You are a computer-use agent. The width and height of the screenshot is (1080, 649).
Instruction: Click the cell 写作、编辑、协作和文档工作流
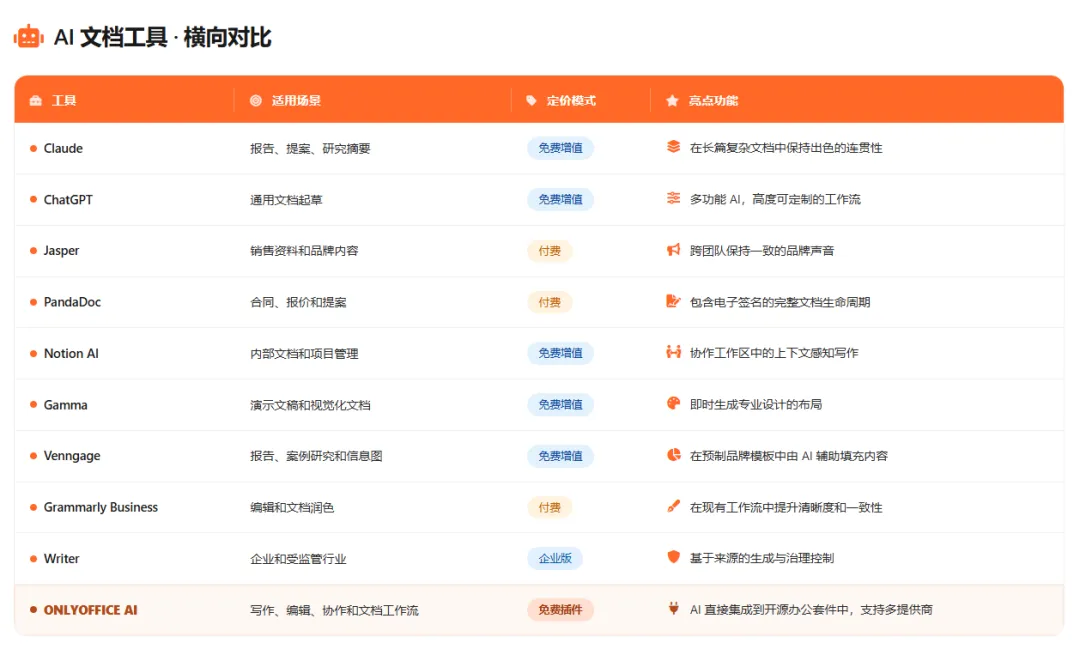[334, 610]
